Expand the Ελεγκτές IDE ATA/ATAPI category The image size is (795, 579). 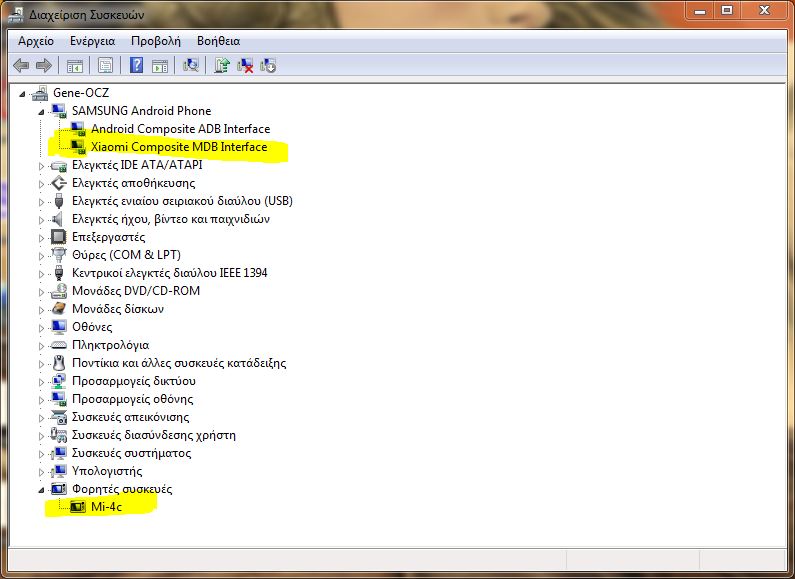pos(42,165)
